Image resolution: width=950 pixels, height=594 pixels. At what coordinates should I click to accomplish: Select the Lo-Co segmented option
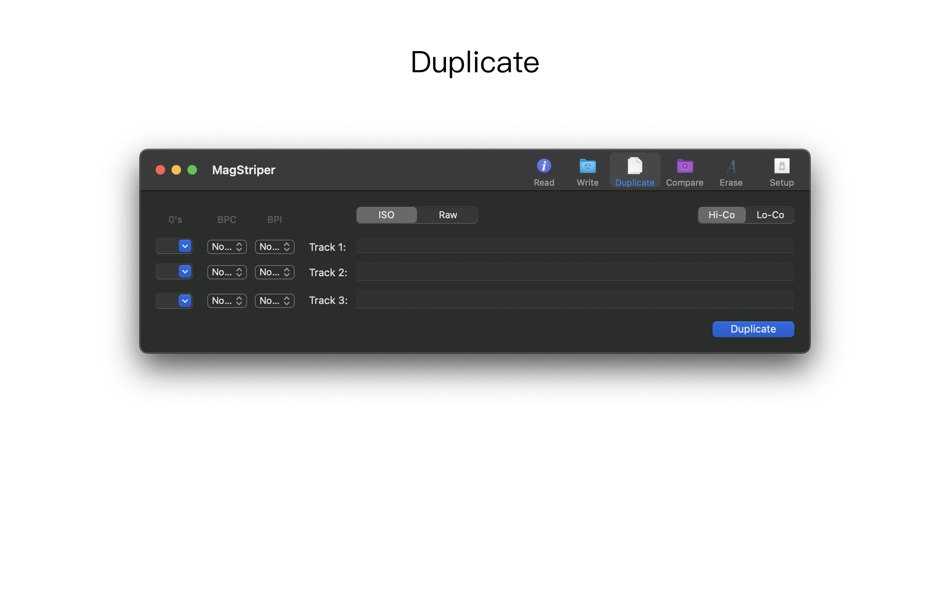coord(770,214)
